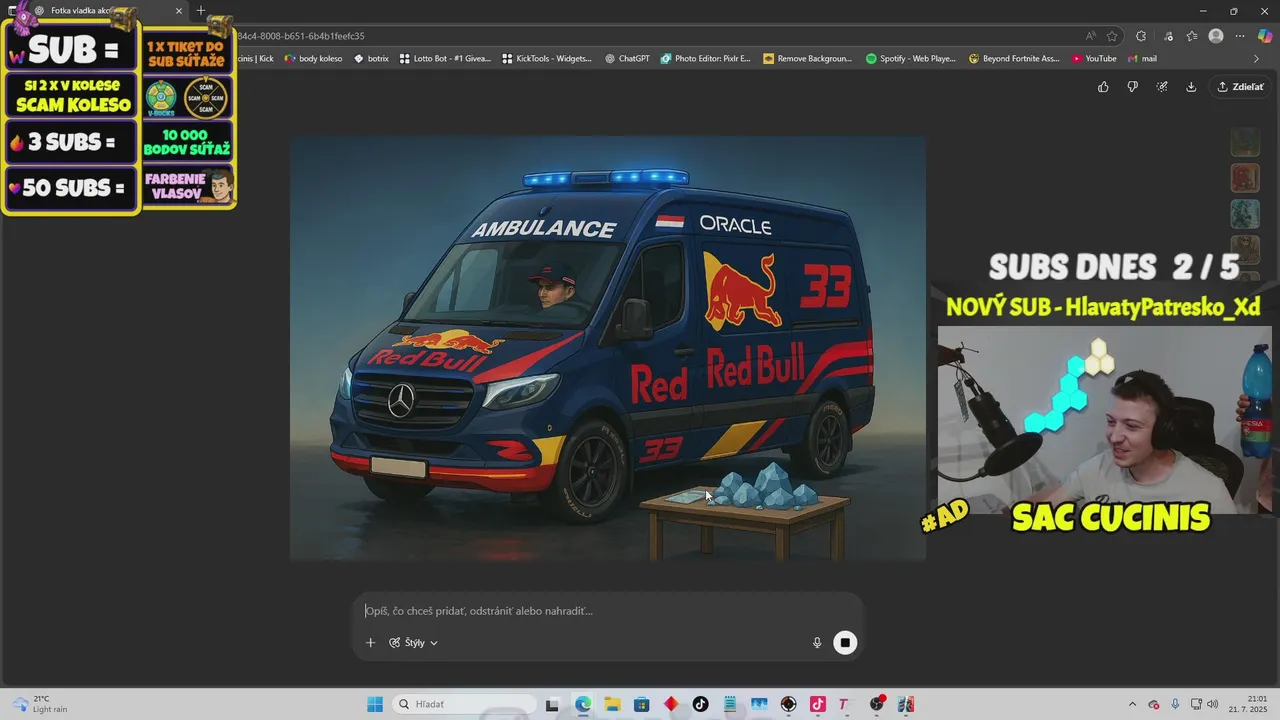Download the generated image

[1191, 87]
